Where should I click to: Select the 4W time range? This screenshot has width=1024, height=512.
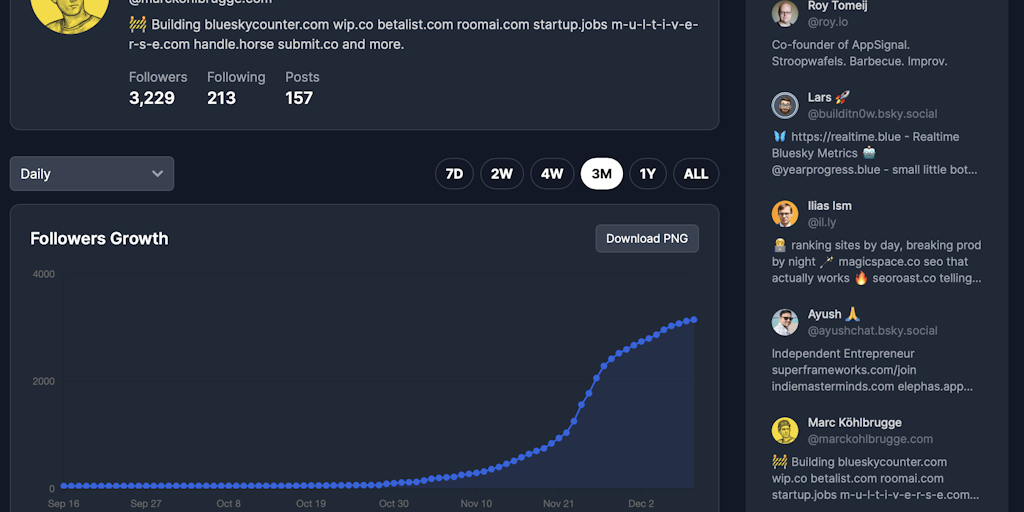[552, 173]
